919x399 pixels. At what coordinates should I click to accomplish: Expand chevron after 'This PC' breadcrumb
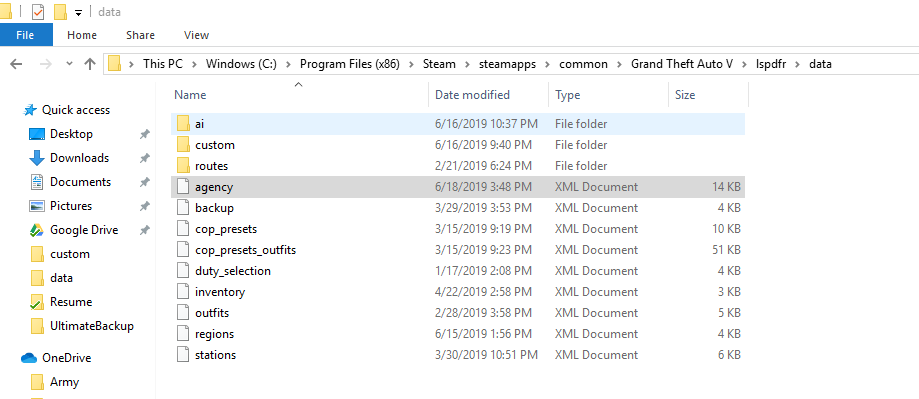pos(195,64)
